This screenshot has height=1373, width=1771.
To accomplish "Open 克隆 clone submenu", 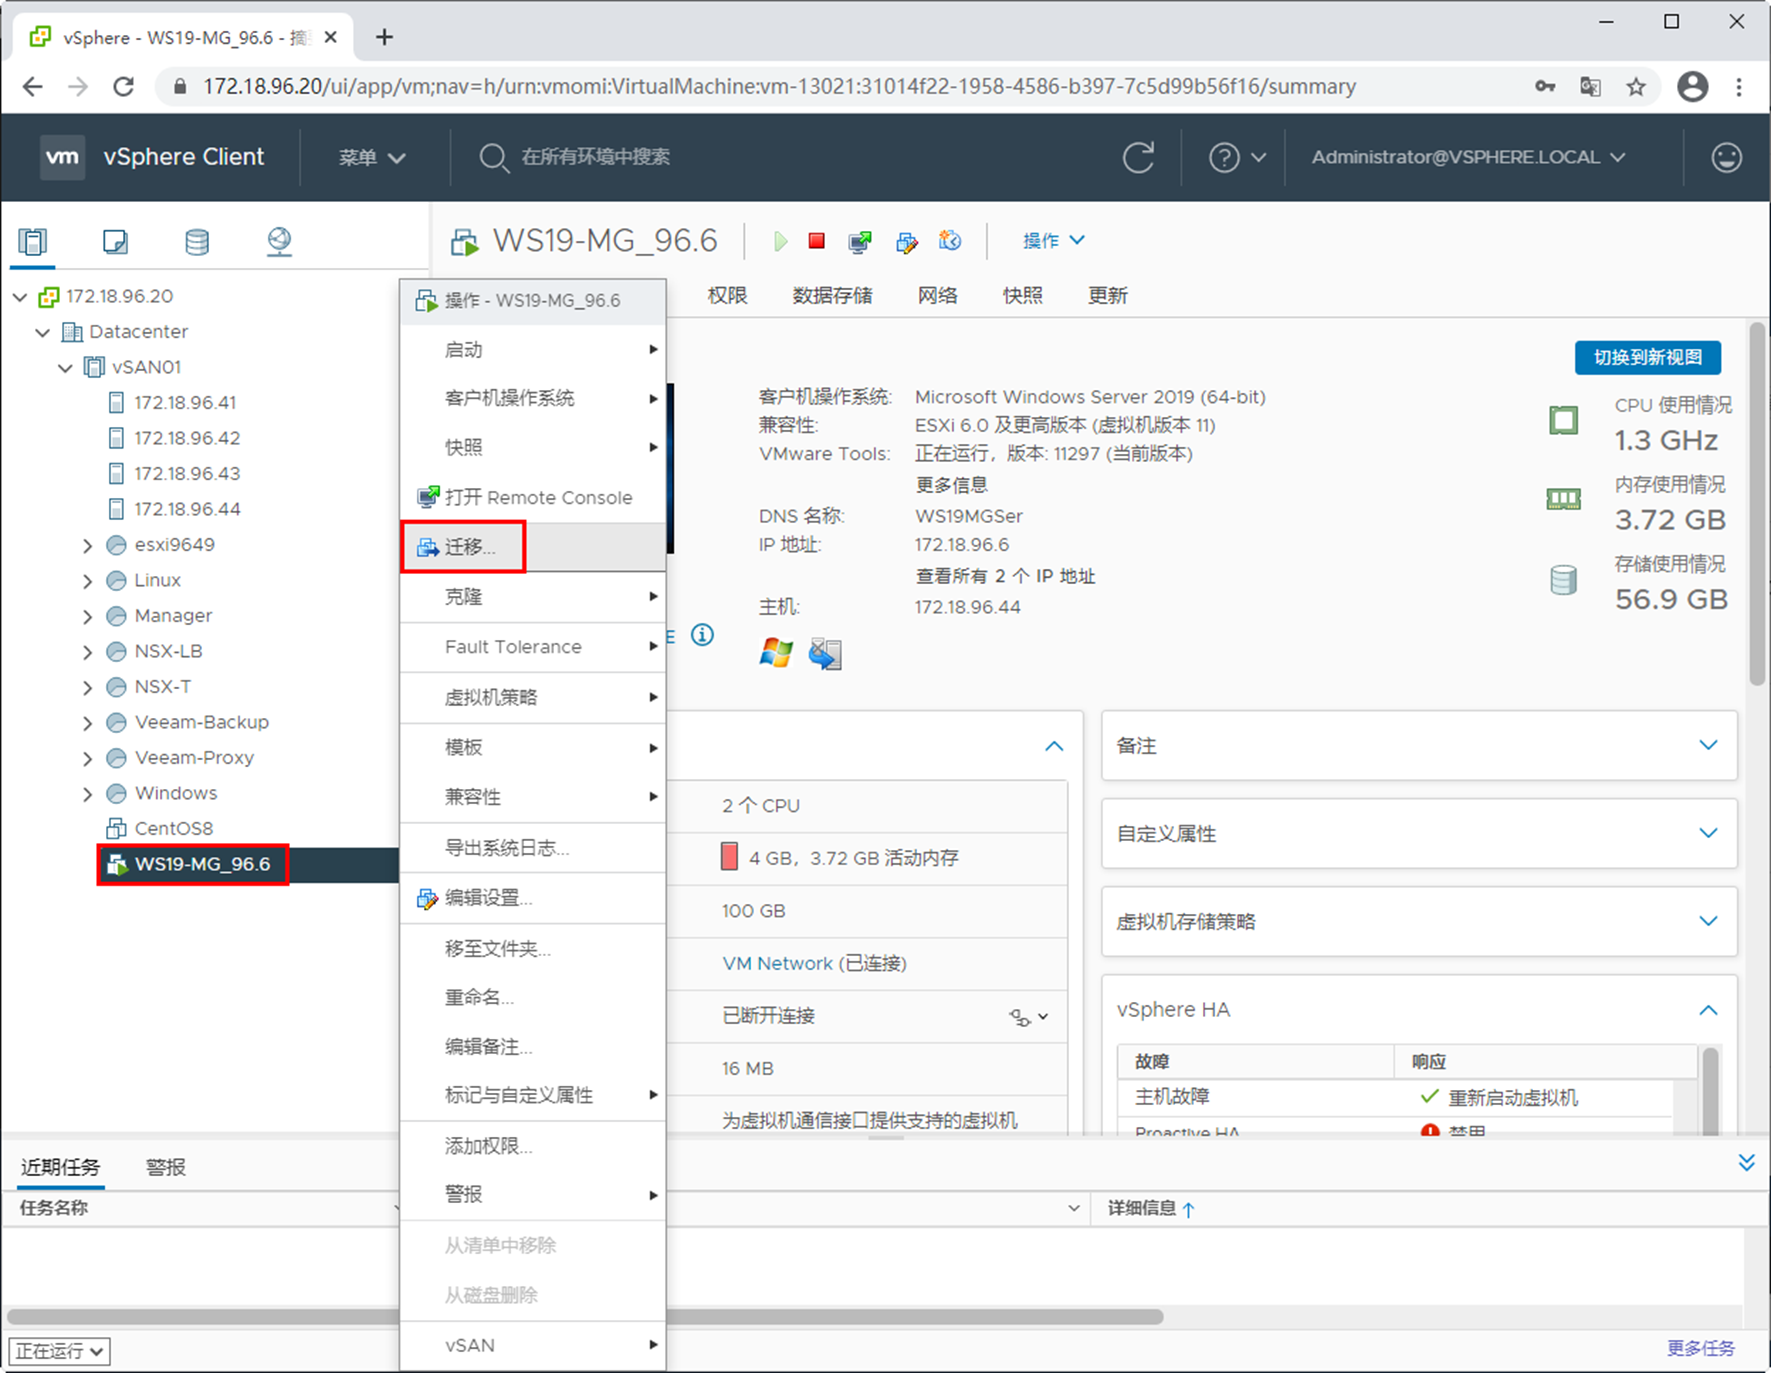I will [x=533, y=597].
